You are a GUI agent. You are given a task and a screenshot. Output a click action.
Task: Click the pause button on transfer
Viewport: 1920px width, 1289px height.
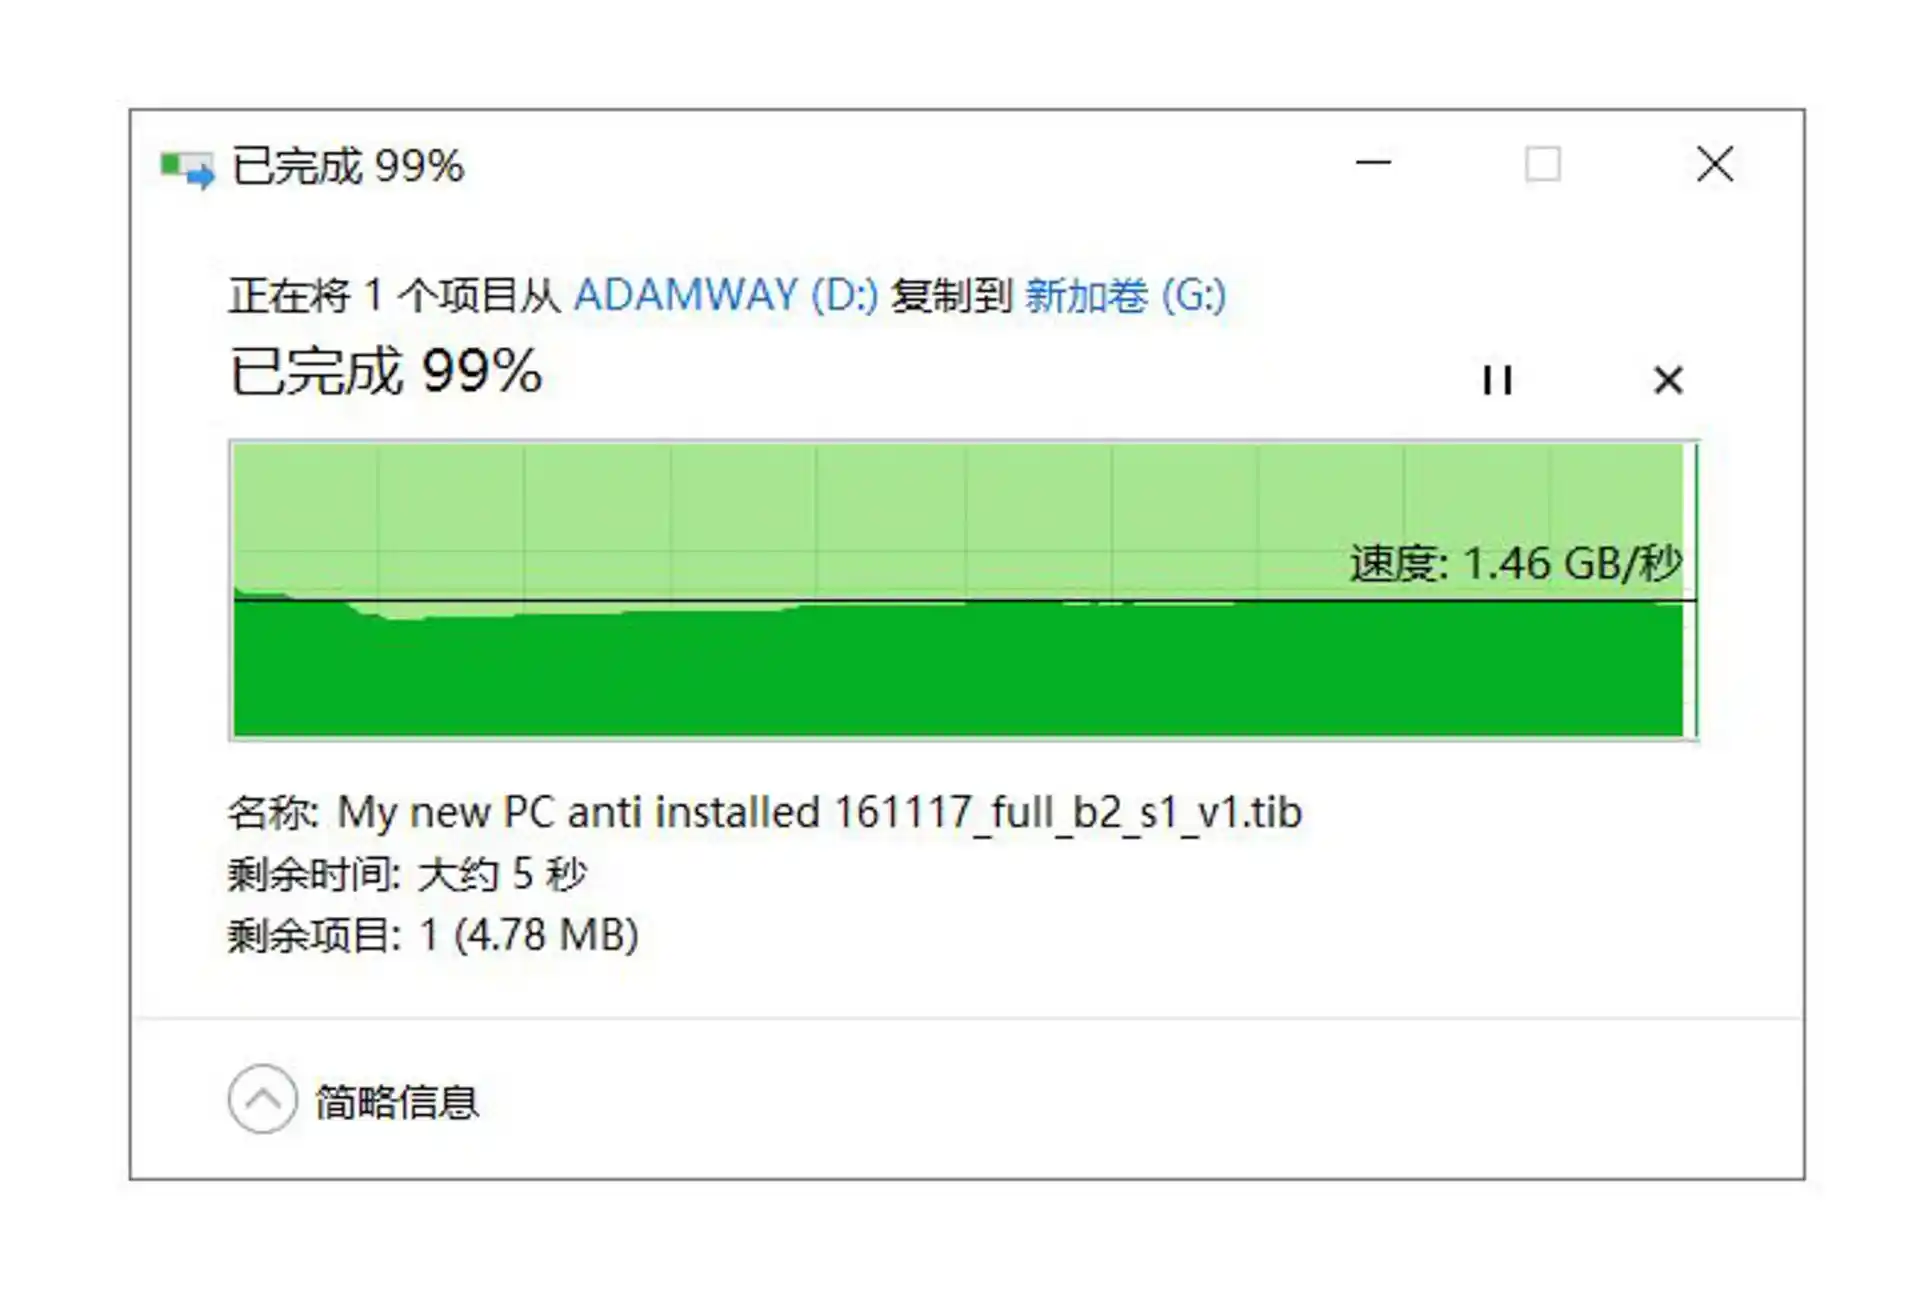pos(1500,377)
